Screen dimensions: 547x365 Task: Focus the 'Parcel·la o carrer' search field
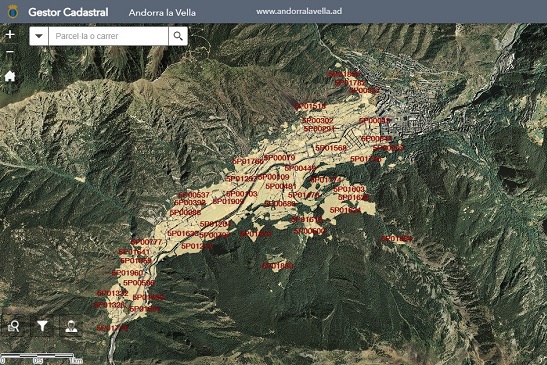[x=108, y=36]
